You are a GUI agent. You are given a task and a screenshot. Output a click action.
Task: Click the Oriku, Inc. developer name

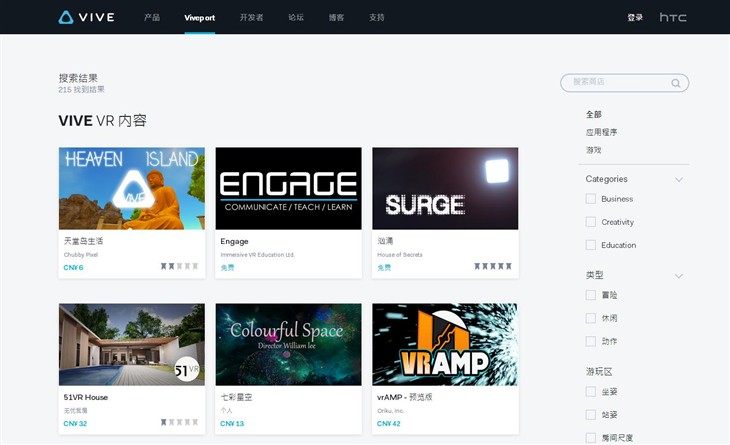point(390,411)
